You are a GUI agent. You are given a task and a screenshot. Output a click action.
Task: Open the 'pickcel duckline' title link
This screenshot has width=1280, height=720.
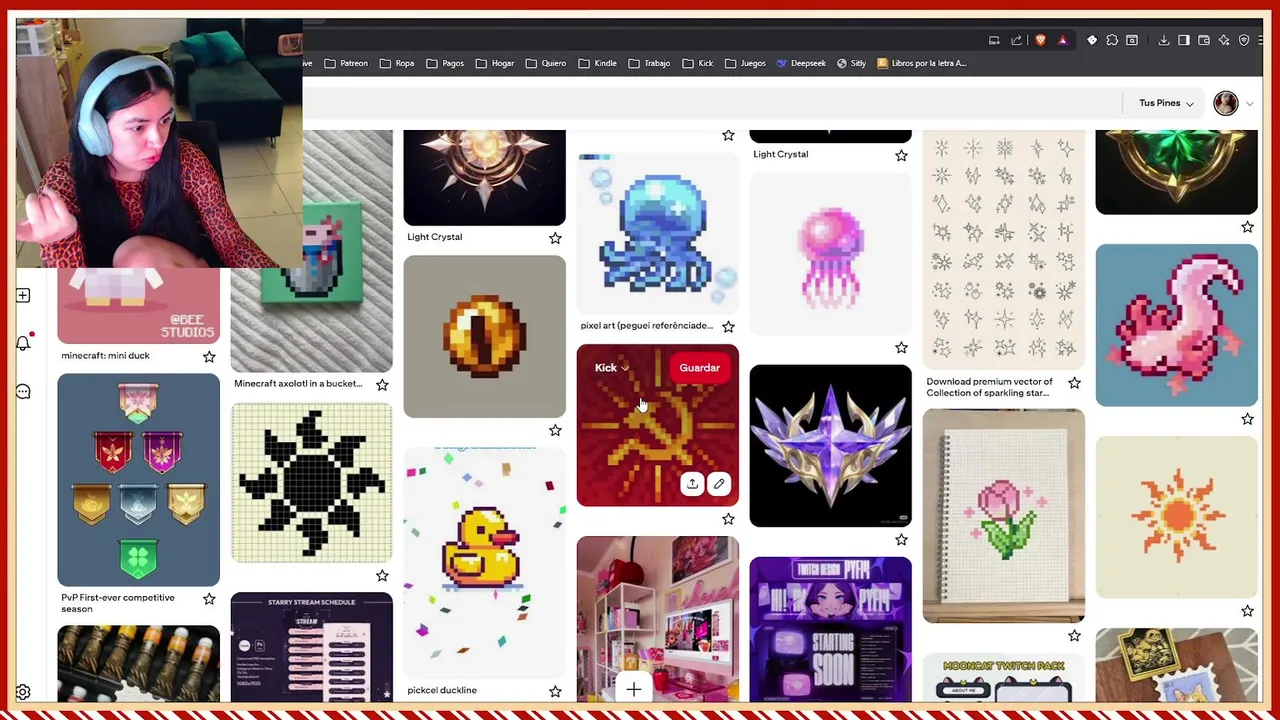[x=442, y=690]
